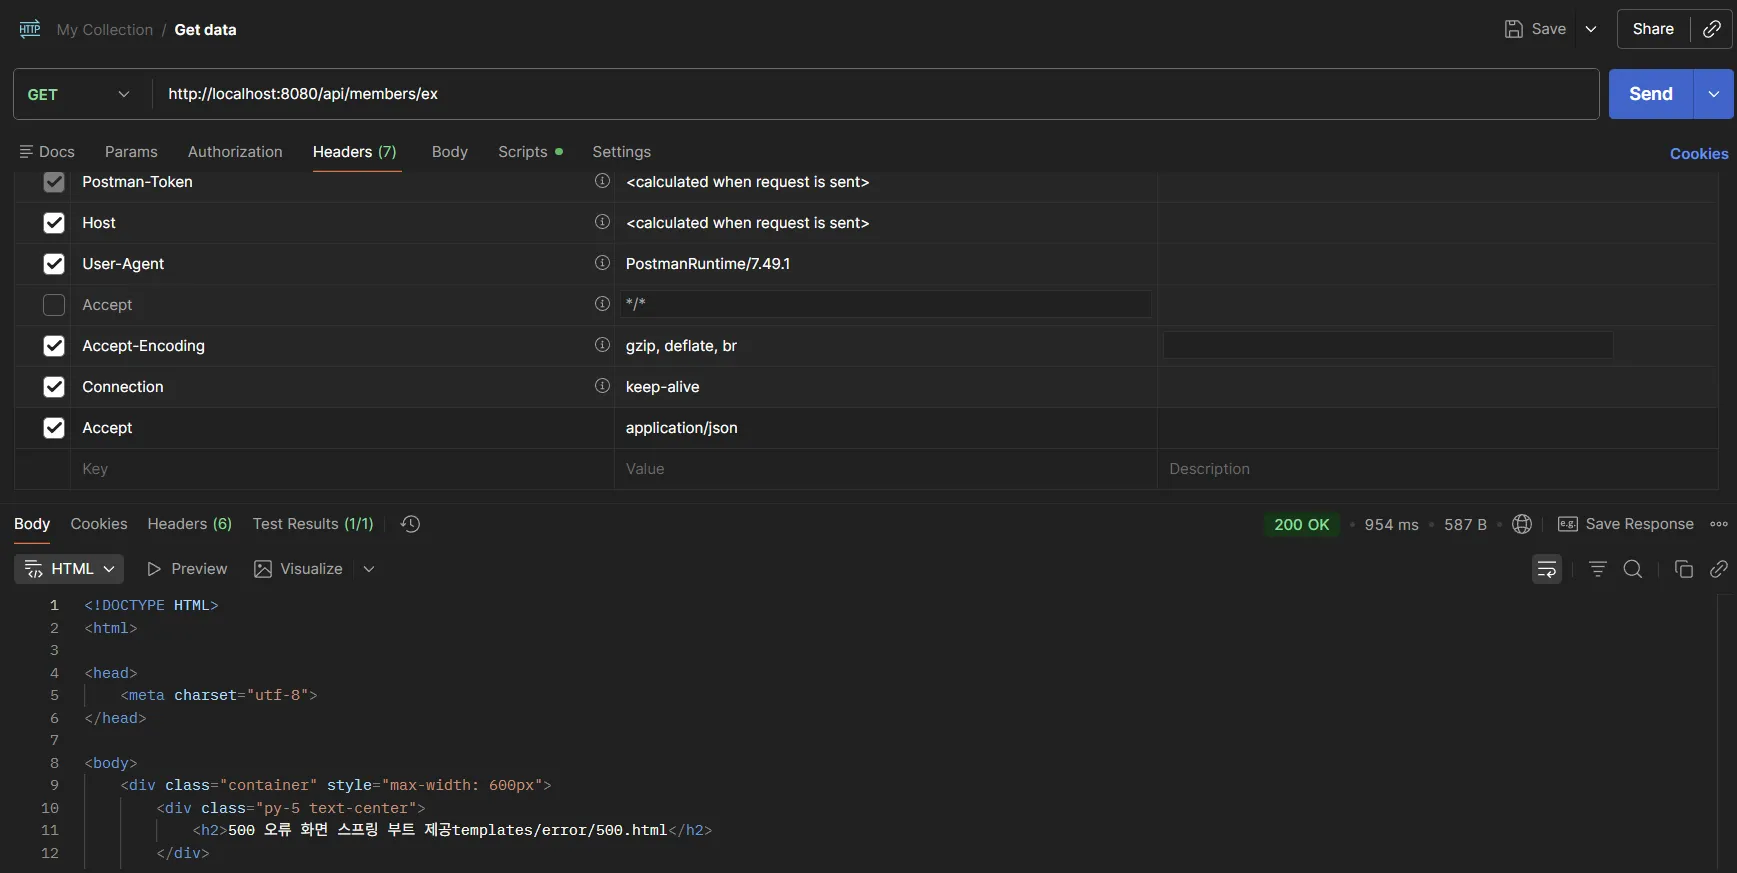Screen dimensions: 1737x873
Task: Open the response filter icon
Action: pos(1597,569)
